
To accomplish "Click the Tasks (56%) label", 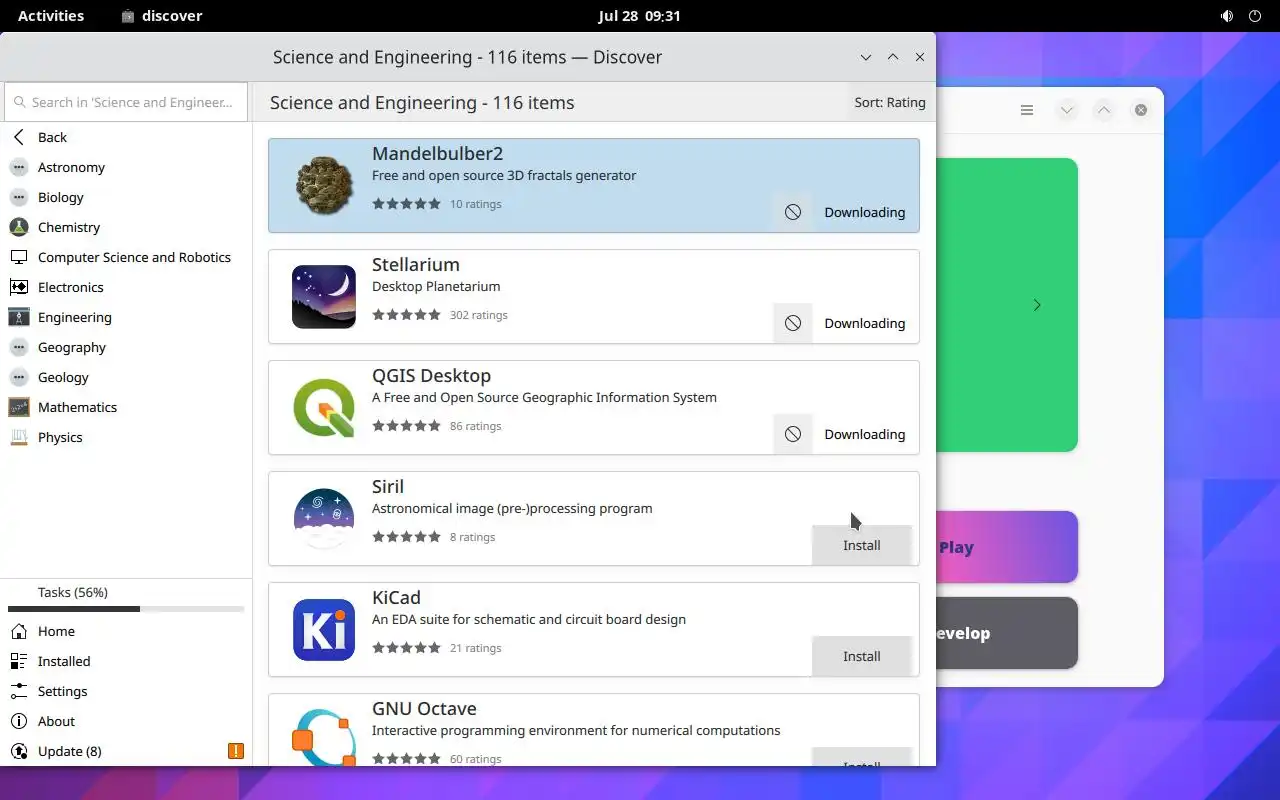I will [73, 592].
